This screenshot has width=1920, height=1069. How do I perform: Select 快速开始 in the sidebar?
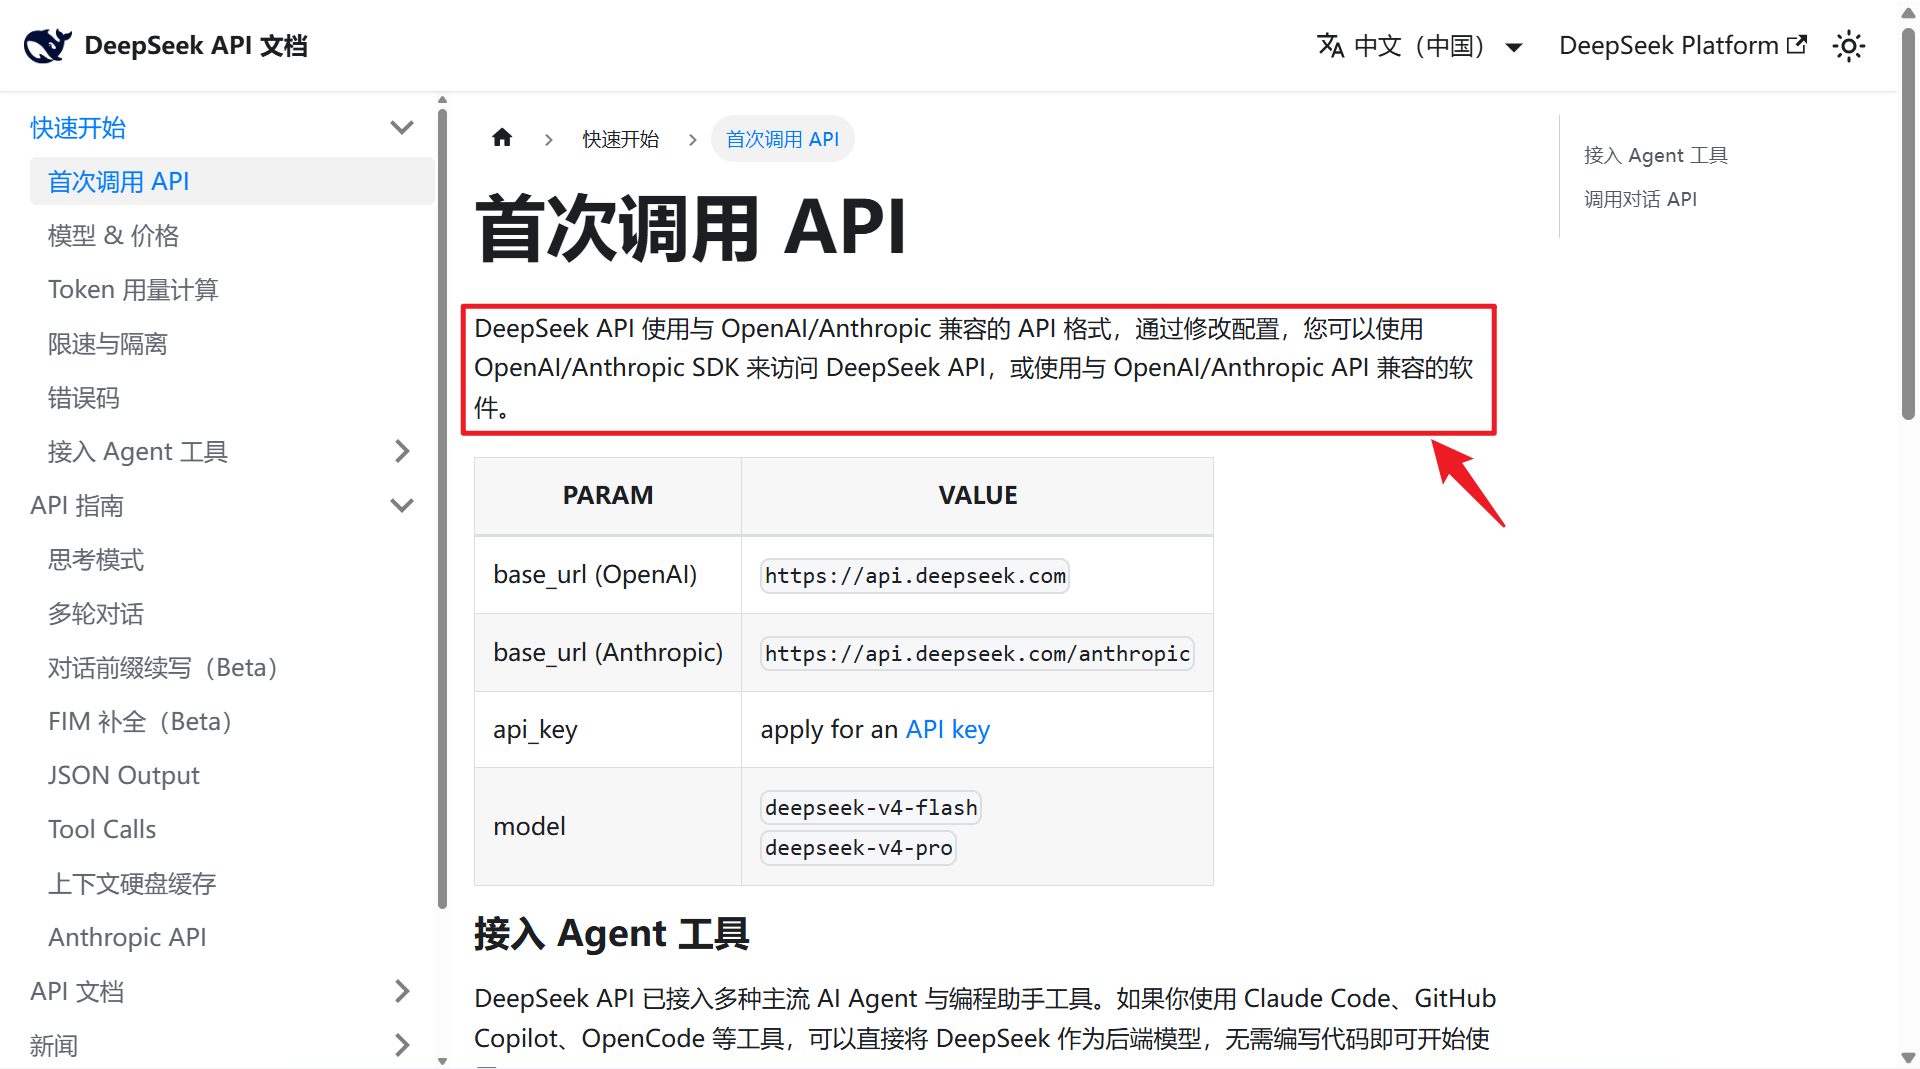78,128
